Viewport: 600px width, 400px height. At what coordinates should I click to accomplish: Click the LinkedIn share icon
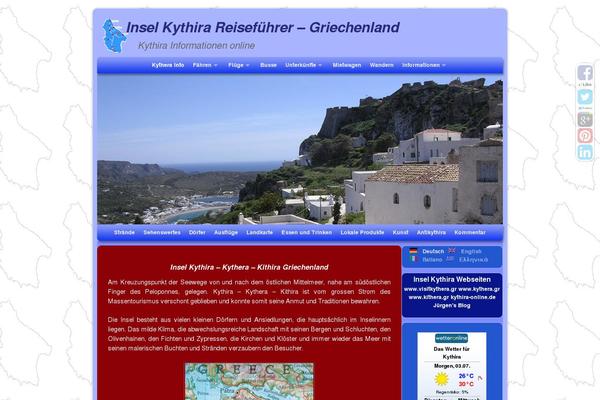click(585, 152)
